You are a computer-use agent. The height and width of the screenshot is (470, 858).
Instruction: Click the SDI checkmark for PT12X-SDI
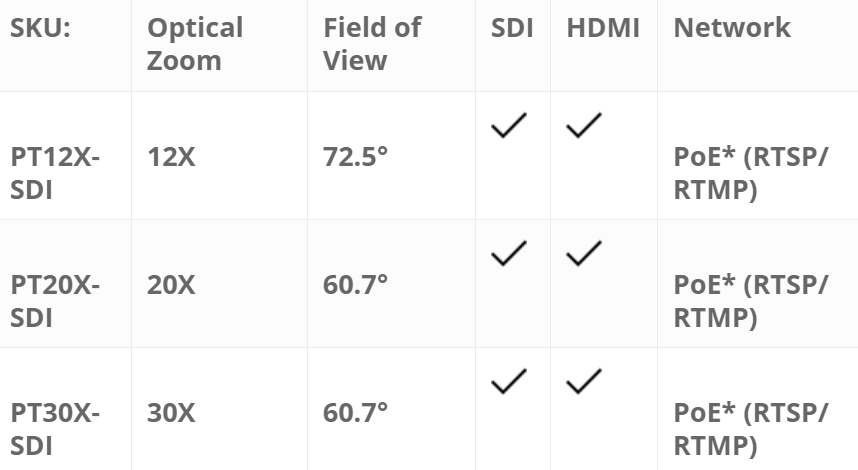coord(509,126)
